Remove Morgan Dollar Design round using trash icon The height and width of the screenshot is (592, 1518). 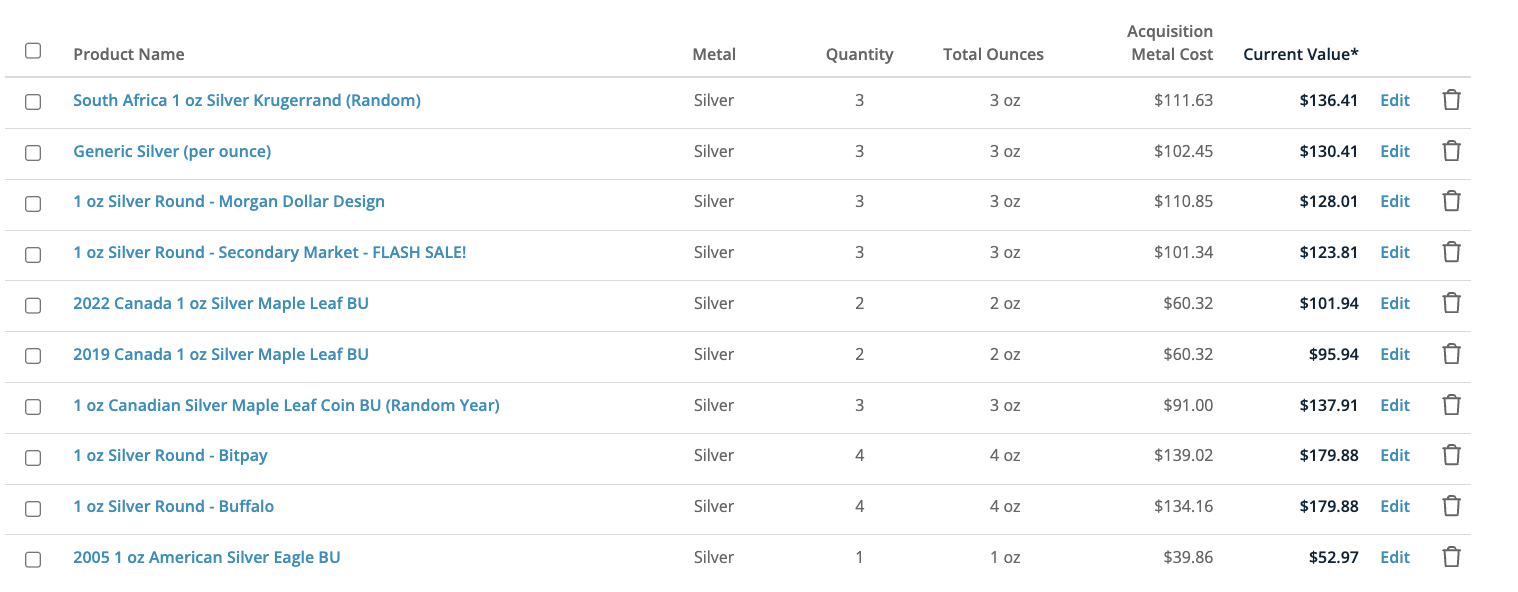pyautogui.click(x=1451, y=201)
